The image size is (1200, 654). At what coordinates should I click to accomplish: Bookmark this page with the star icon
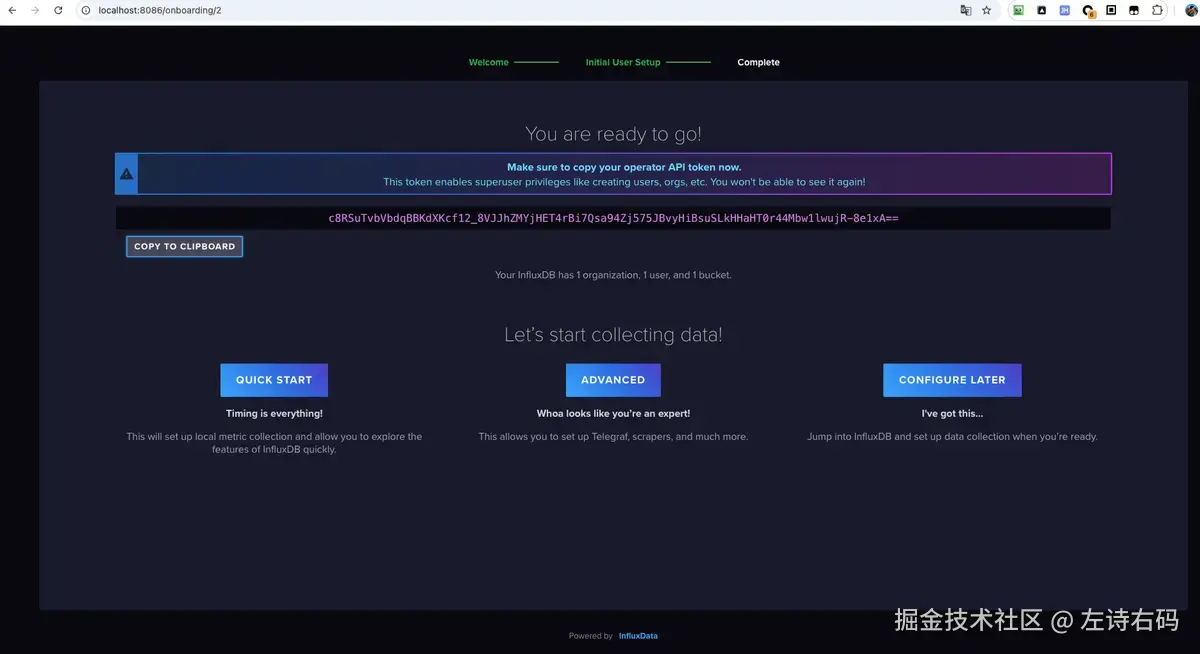987,10
